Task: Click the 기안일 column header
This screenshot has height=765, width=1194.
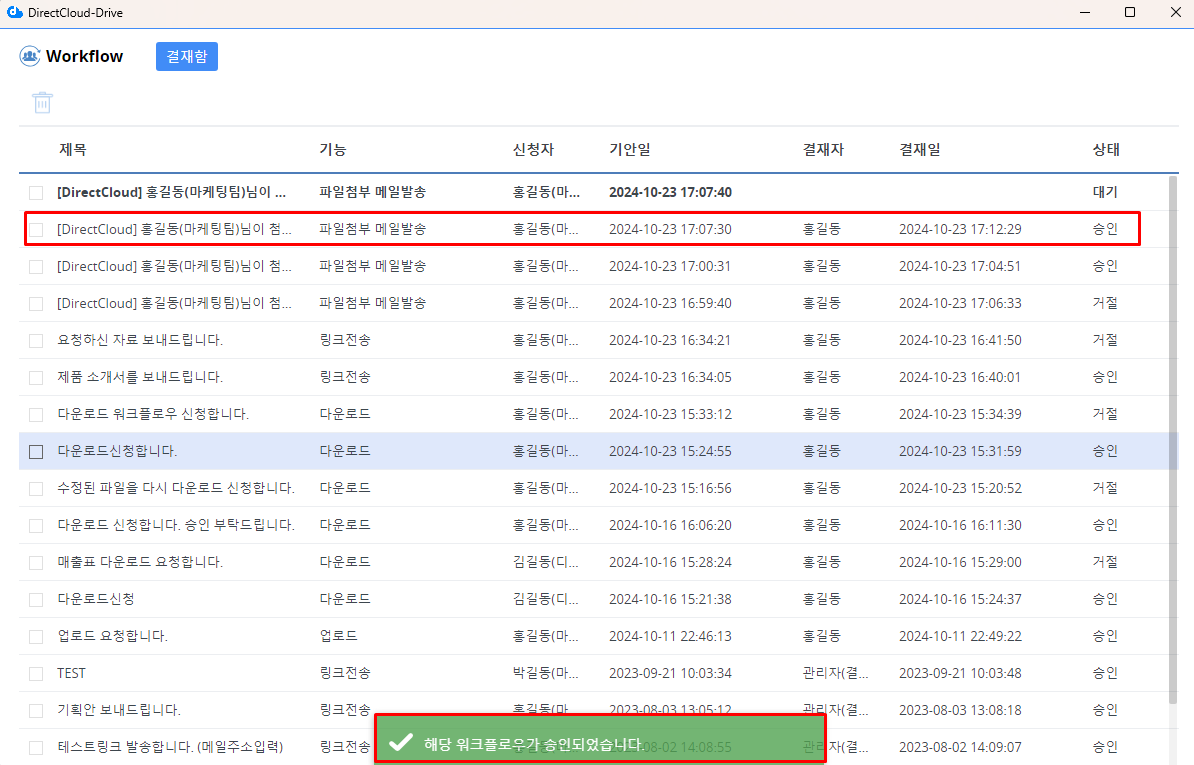Action: click(630, 150)
